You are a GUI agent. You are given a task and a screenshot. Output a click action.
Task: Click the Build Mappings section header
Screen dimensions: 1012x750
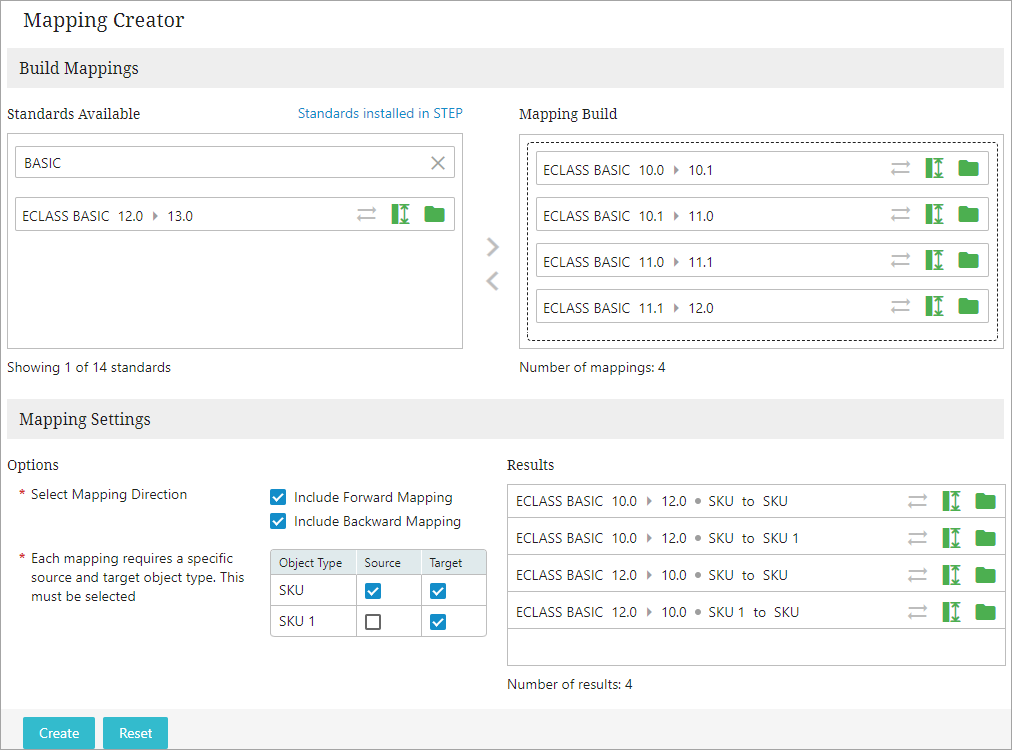[505, 68]
